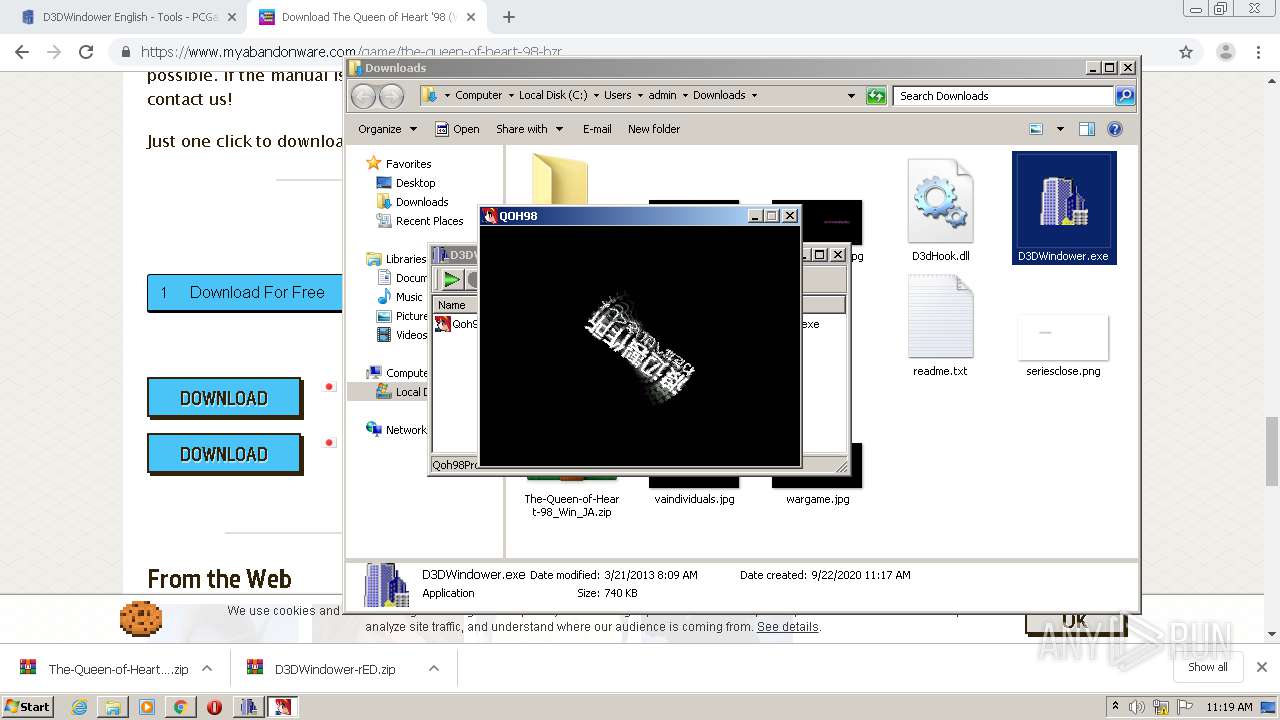Open Internet Explorer from taskbar
Image resolution: width=1280 pixels, height=720 pixels.
(79, 707)
